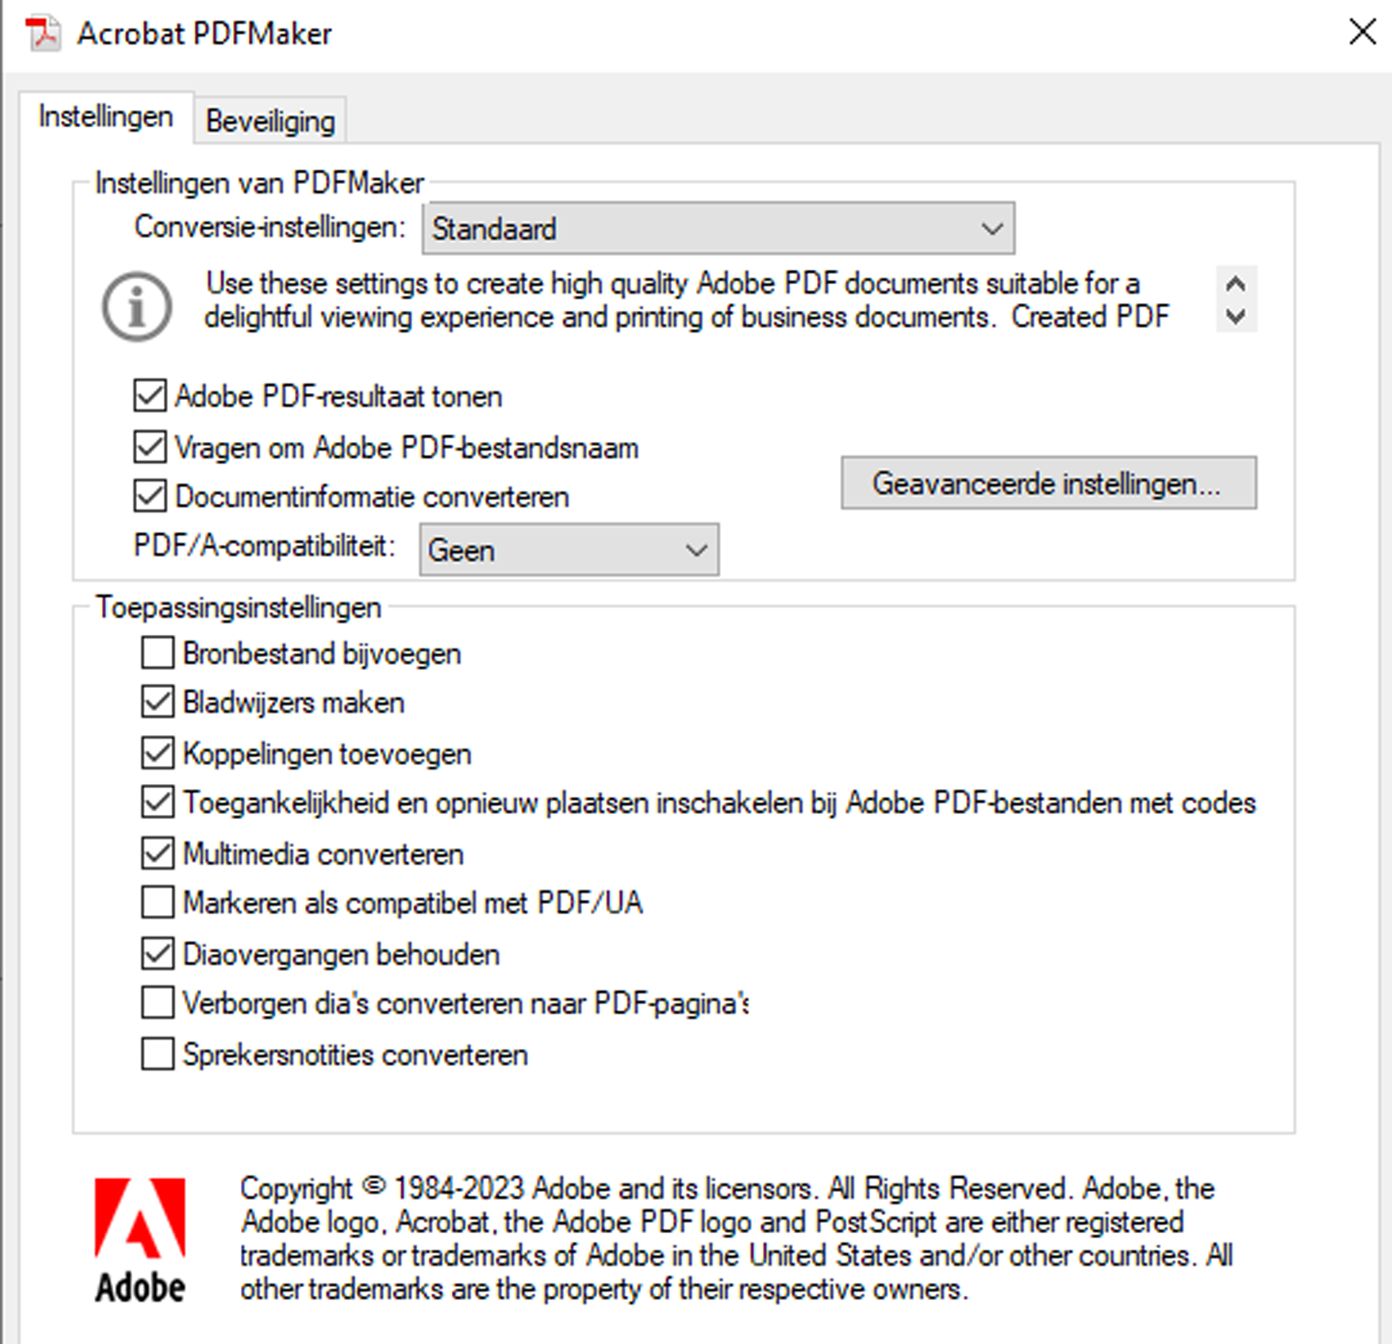The image size is (1392, 1344).
Task: Select the Instellingen tab
Action: (x=105, y=117)
